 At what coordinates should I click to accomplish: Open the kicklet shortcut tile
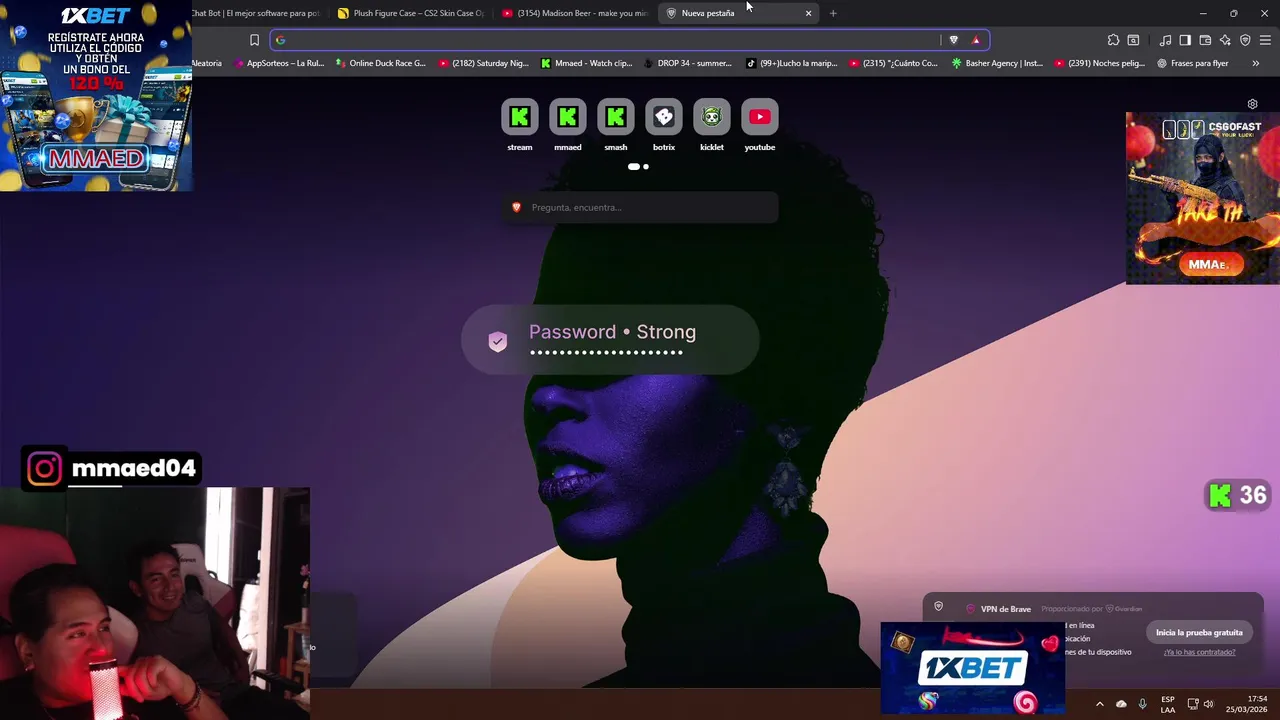pyautogui.click(x=711, y=117)
